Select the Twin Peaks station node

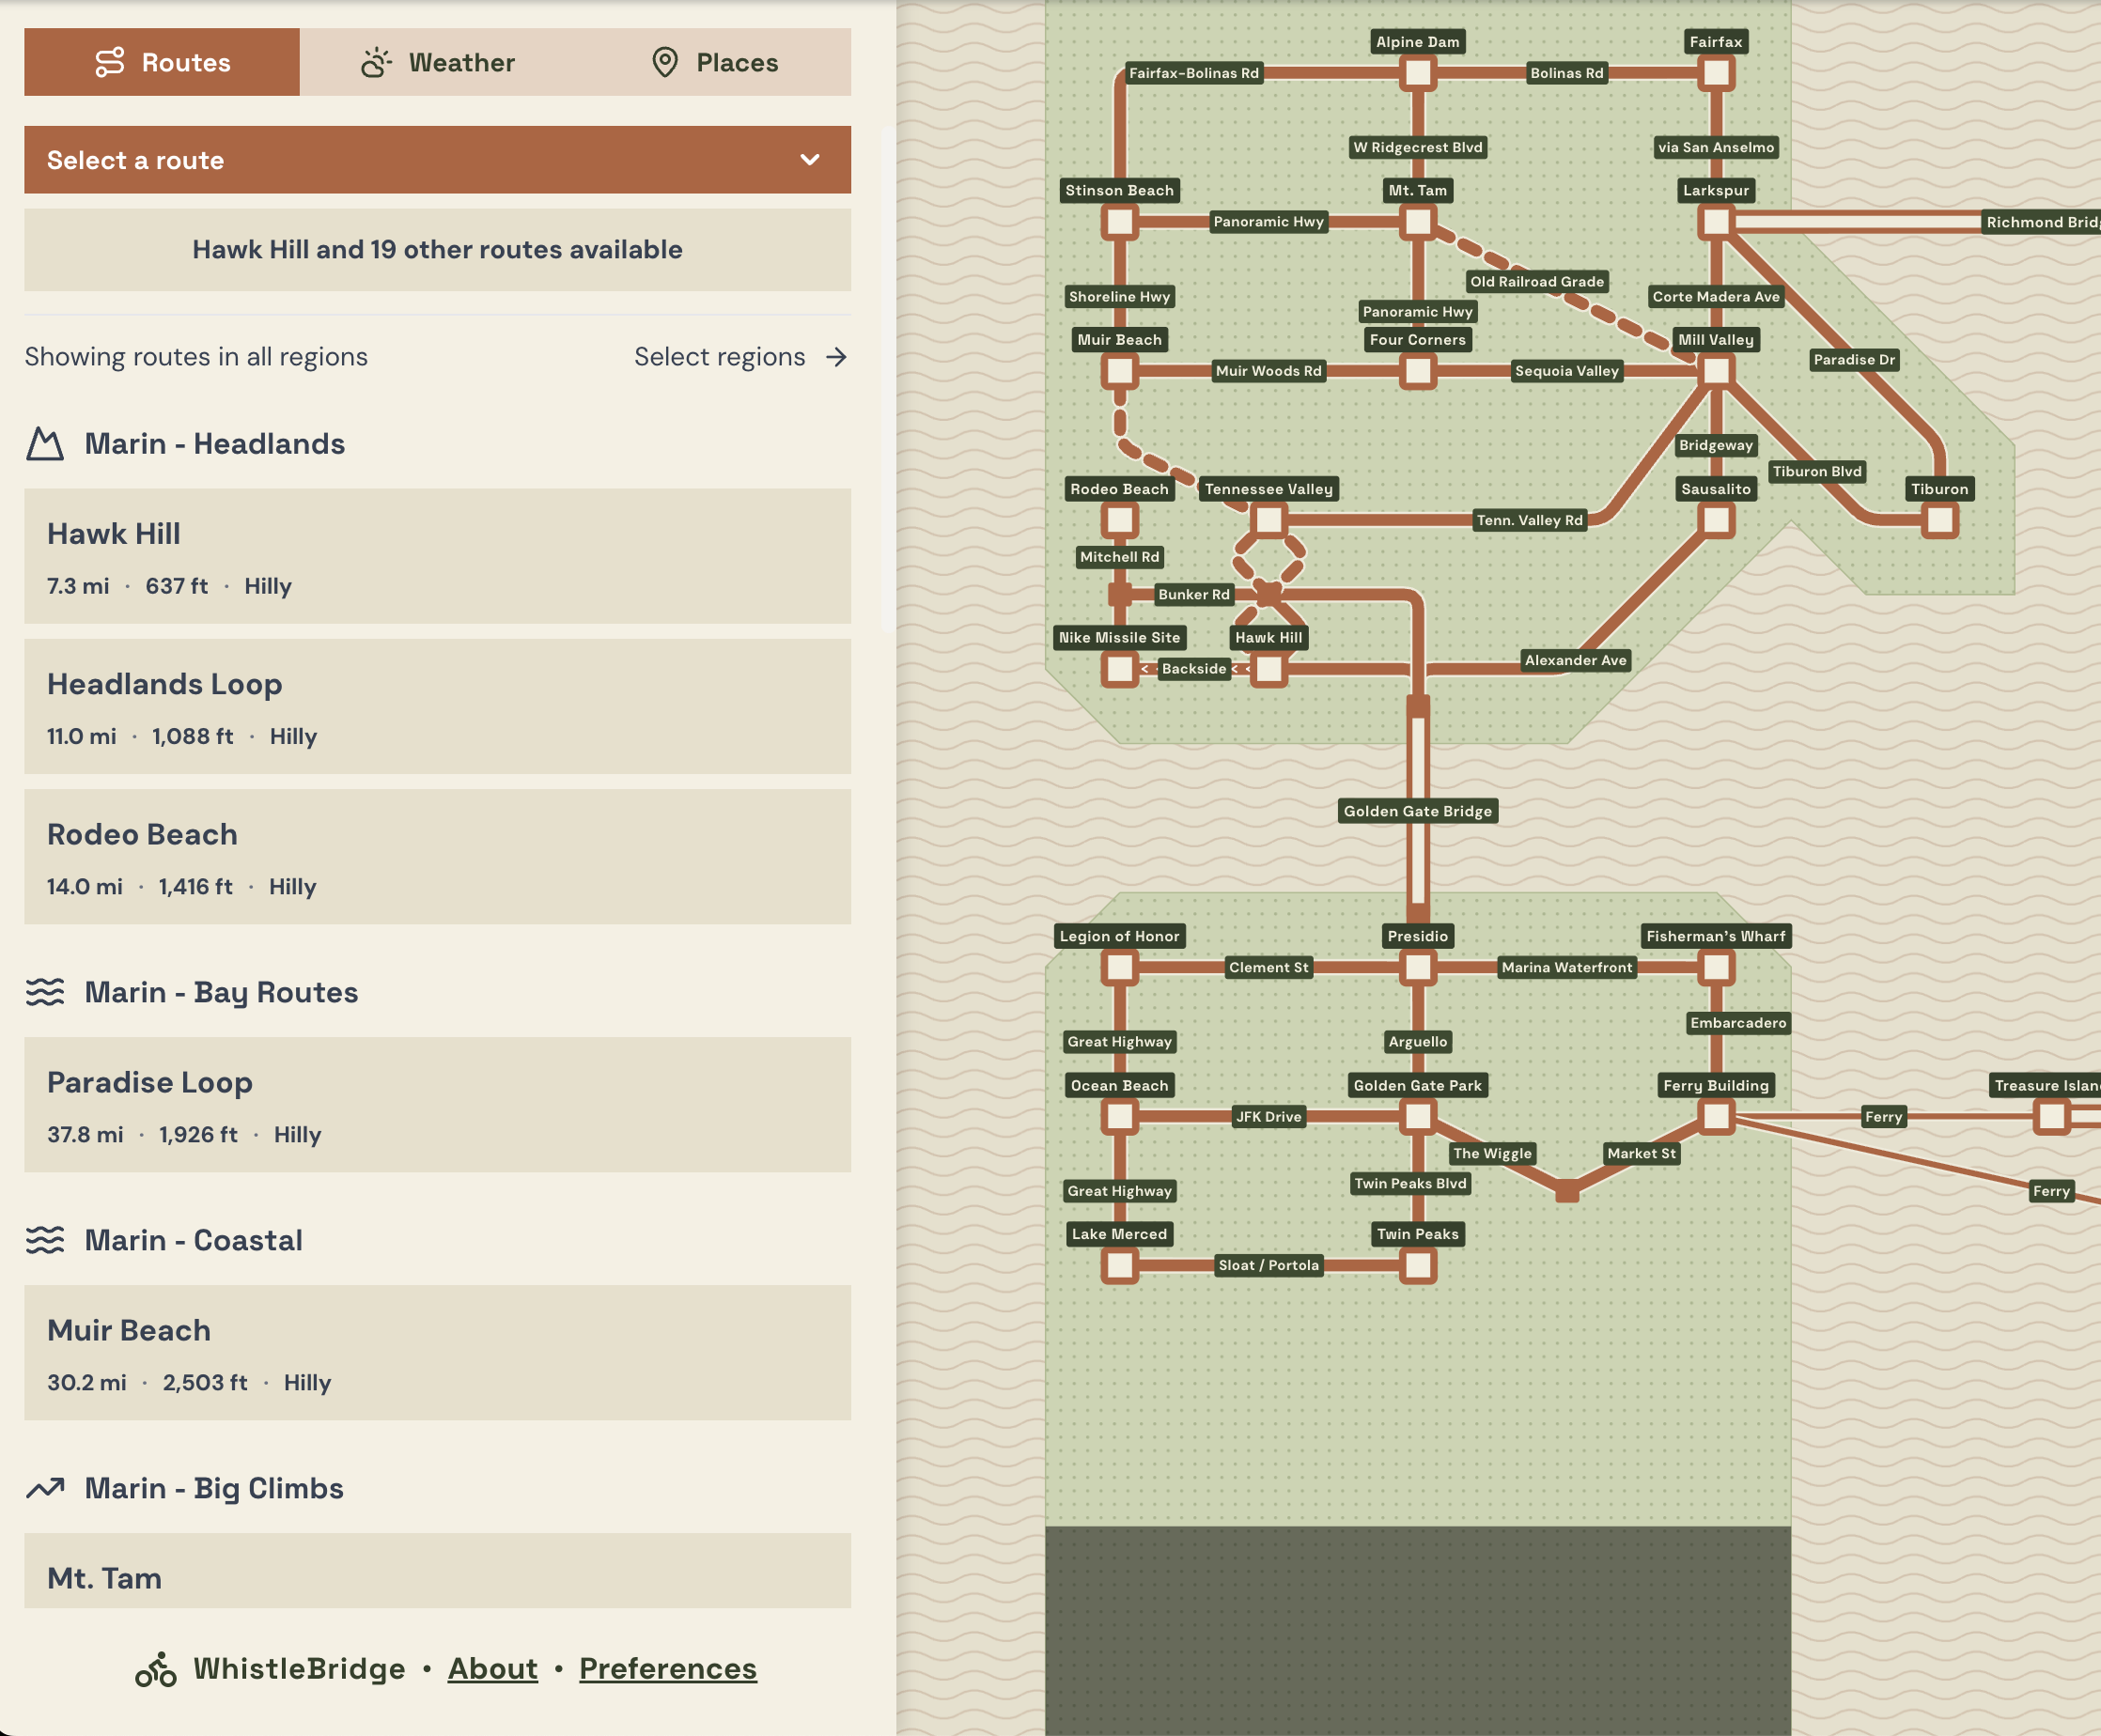tap(1418, 1265)
